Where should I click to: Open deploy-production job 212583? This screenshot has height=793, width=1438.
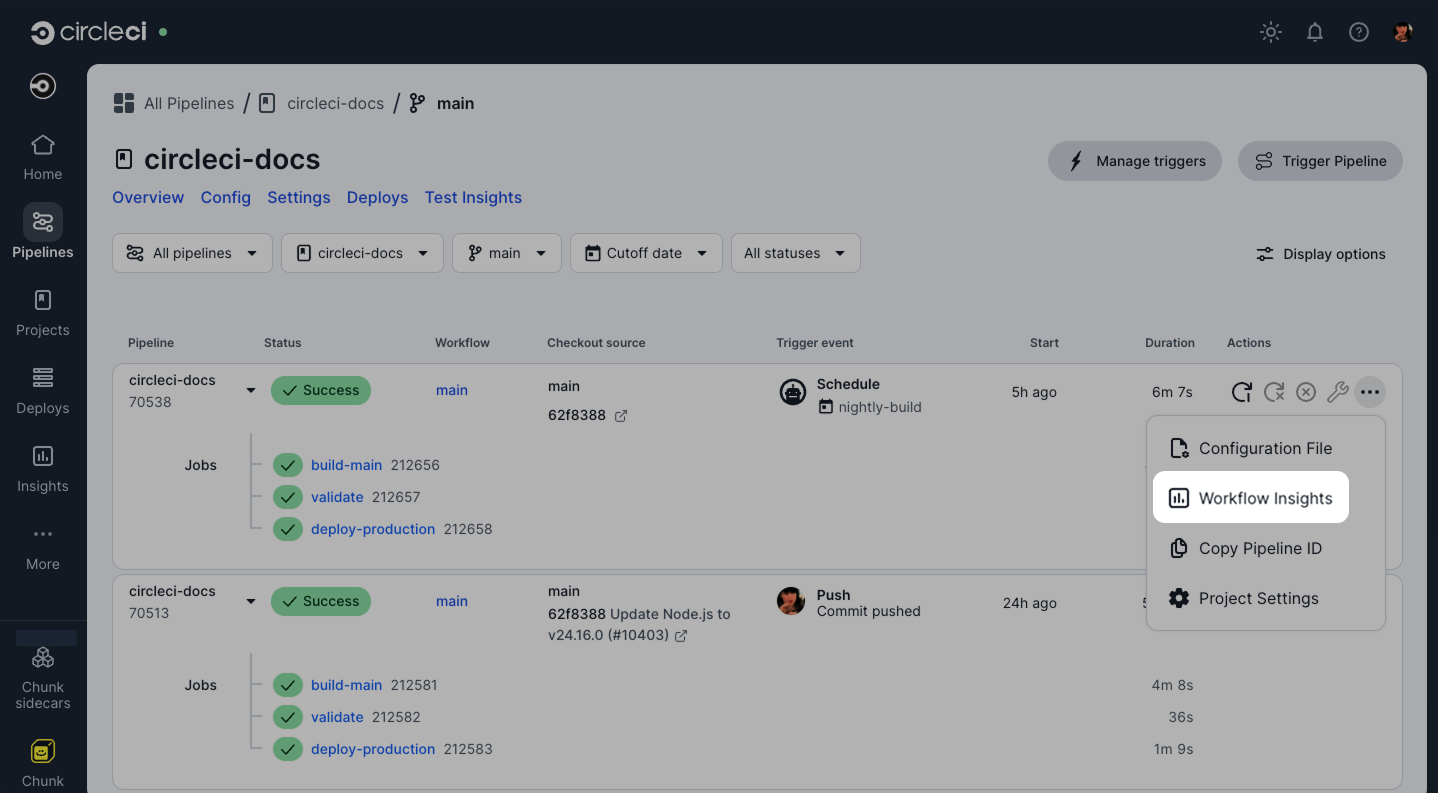pos(373,749)
